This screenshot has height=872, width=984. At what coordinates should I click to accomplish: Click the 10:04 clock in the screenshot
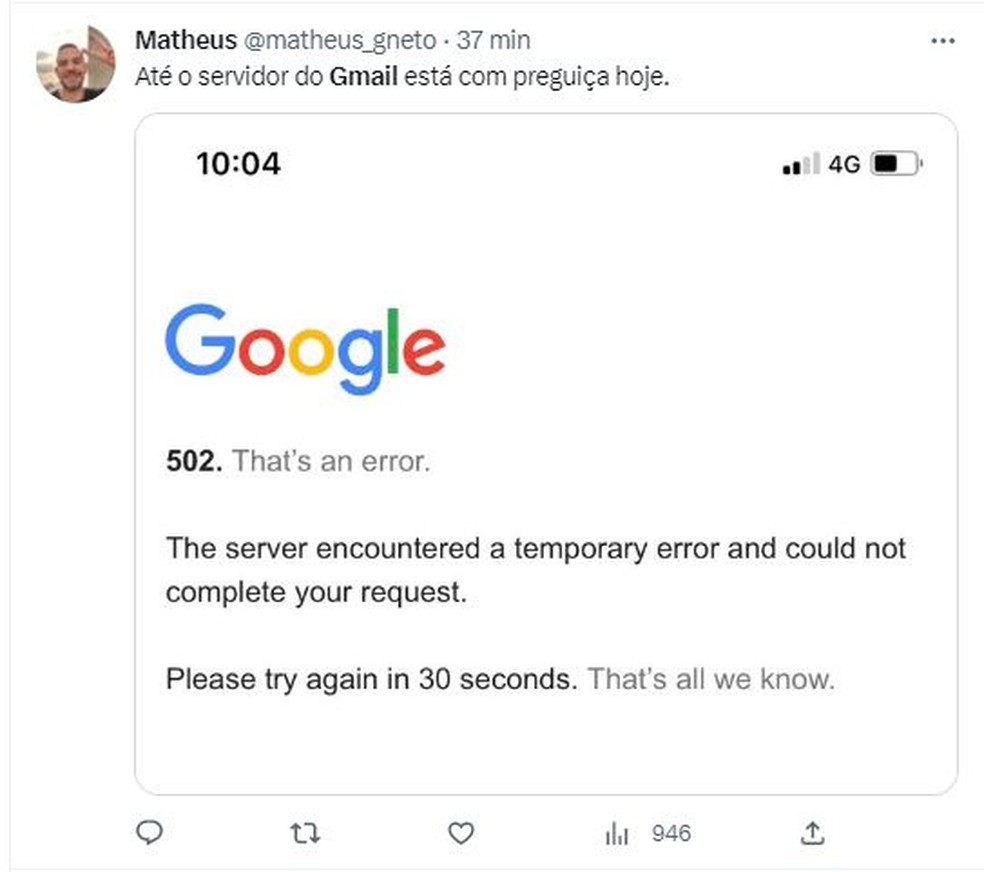[x=238, y=164]
